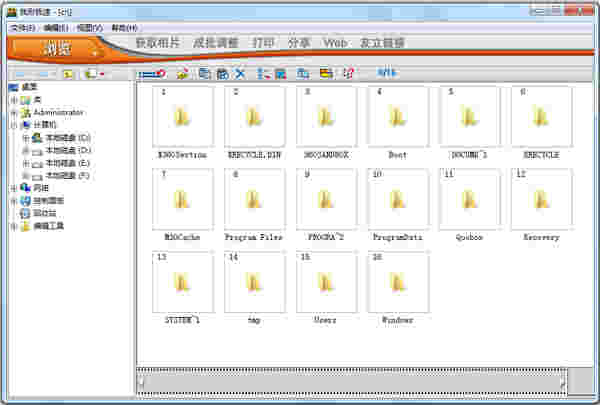Click the paste clipboard toolbar icon
The width and height of the screenshot is (600, 405).
coord(222,73)
